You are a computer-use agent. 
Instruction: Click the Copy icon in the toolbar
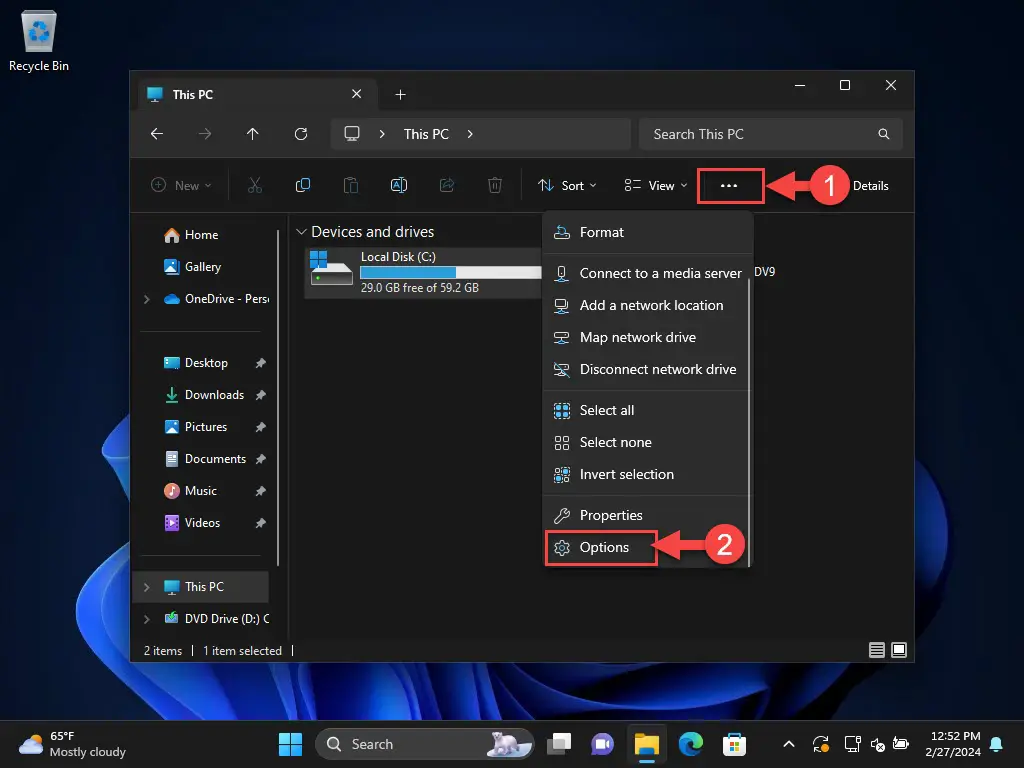(x=303, y=185)
